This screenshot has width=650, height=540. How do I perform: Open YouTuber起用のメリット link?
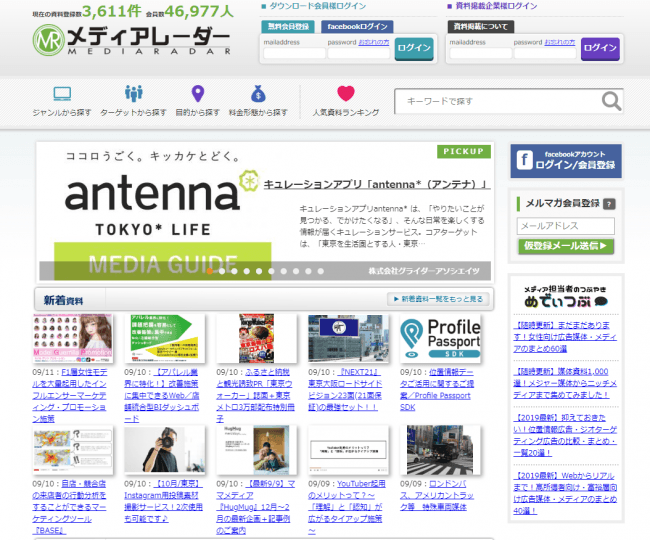click(x=345, y=507)
